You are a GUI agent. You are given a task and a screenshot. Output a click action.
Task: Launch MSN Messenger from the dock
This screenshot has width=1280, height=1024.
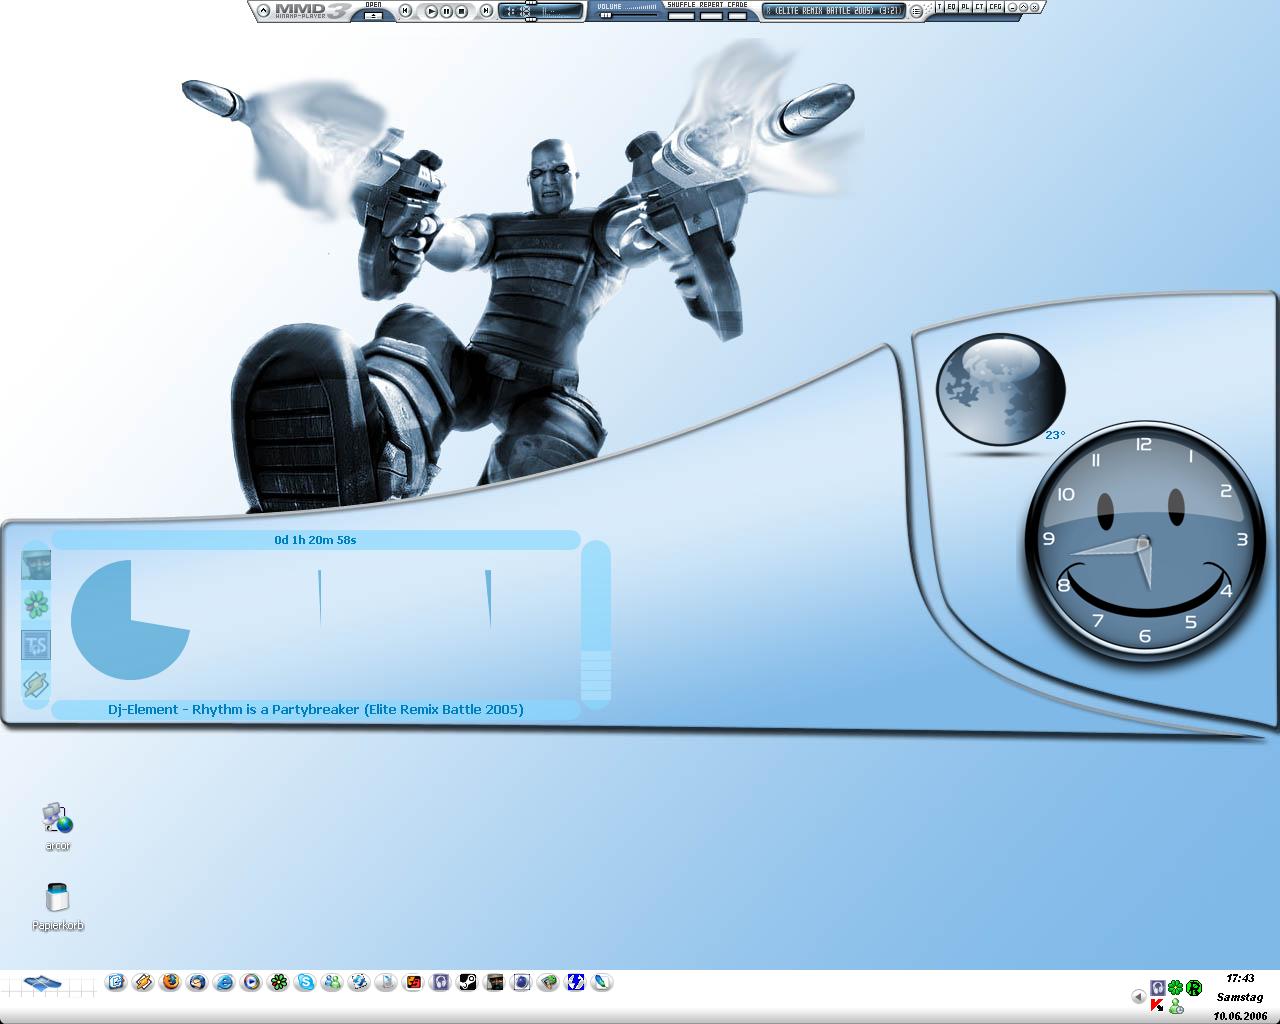point(332,982)
